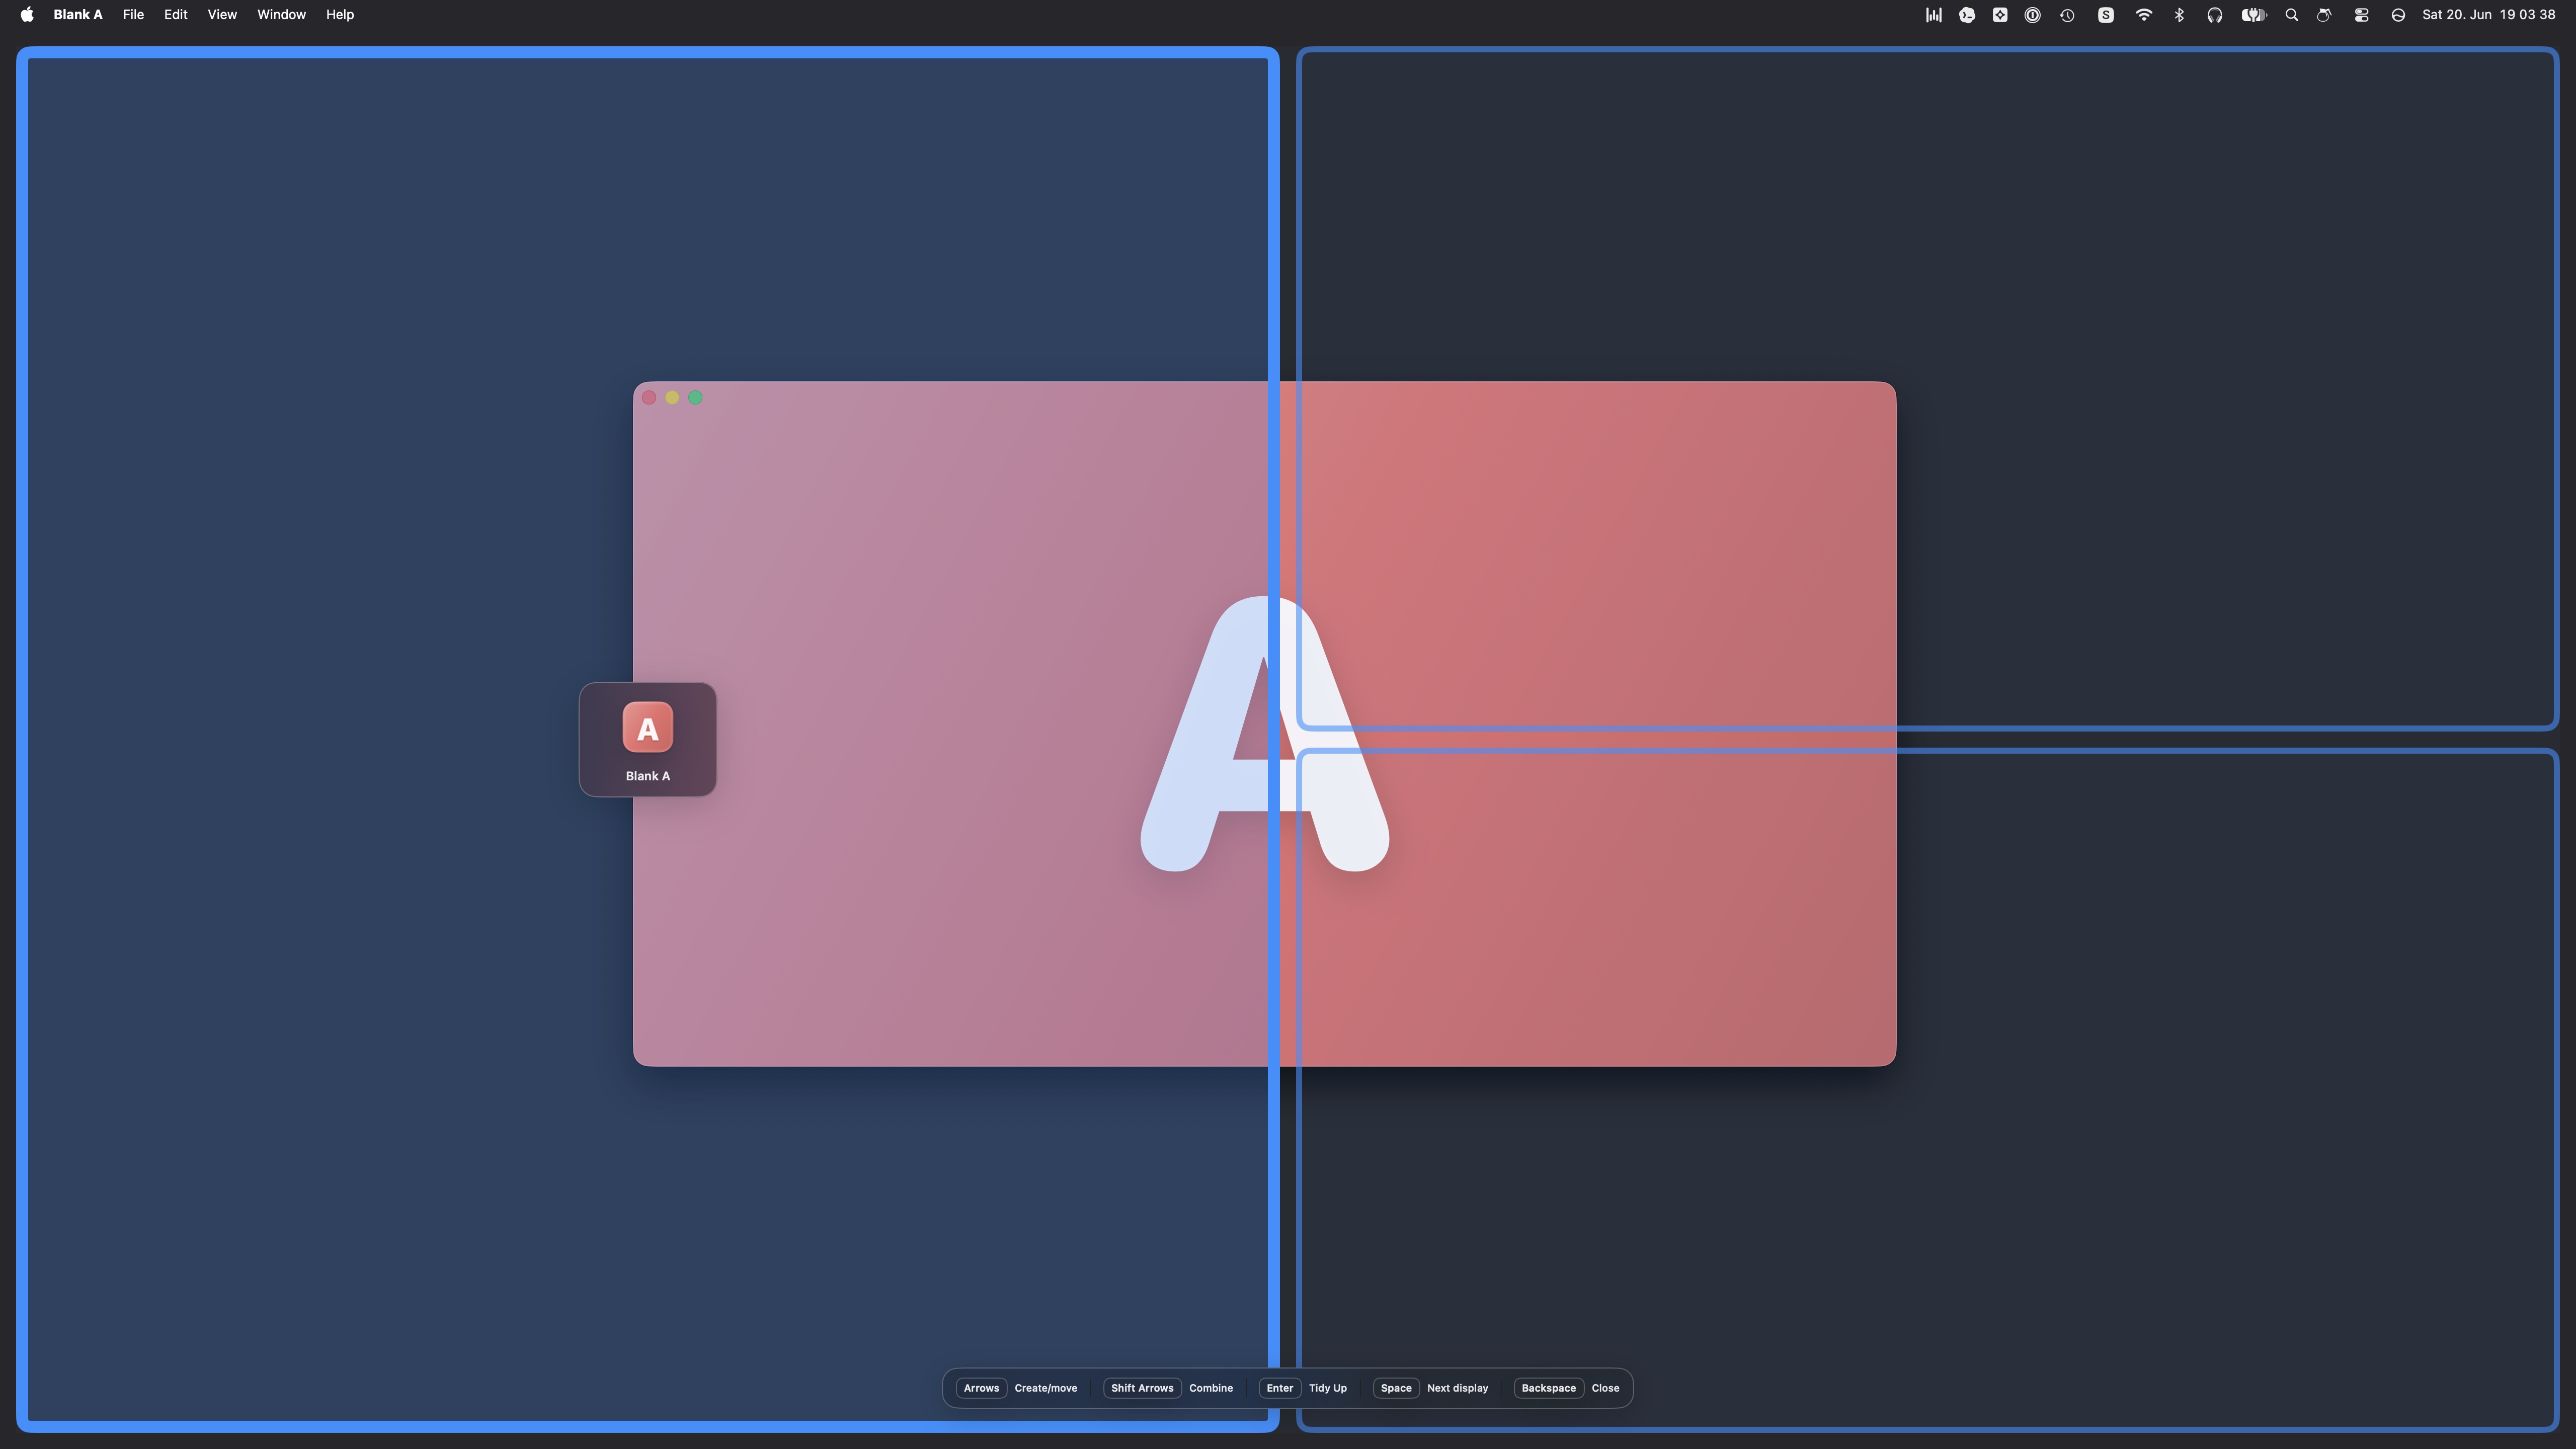Open Spotlight search magnifier icon
This screenshot has width=2576, height=1449.
click(x=2291, y=14)
